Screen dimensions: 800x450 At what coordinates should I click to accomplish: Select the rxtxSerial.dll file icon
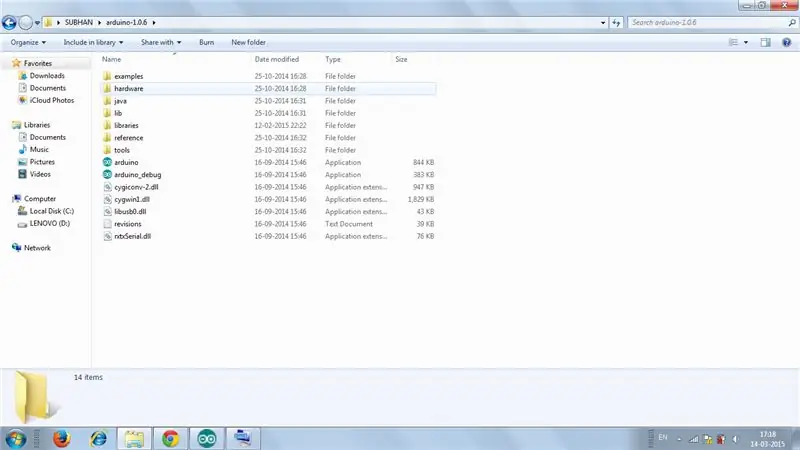tap(107, 236)
